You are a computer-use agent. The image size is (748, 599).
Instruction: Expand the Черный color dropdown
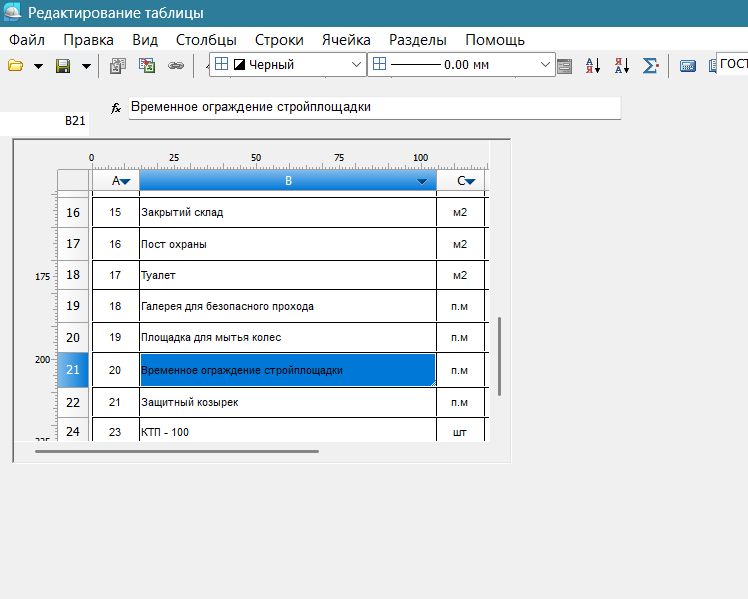point(357,65)
